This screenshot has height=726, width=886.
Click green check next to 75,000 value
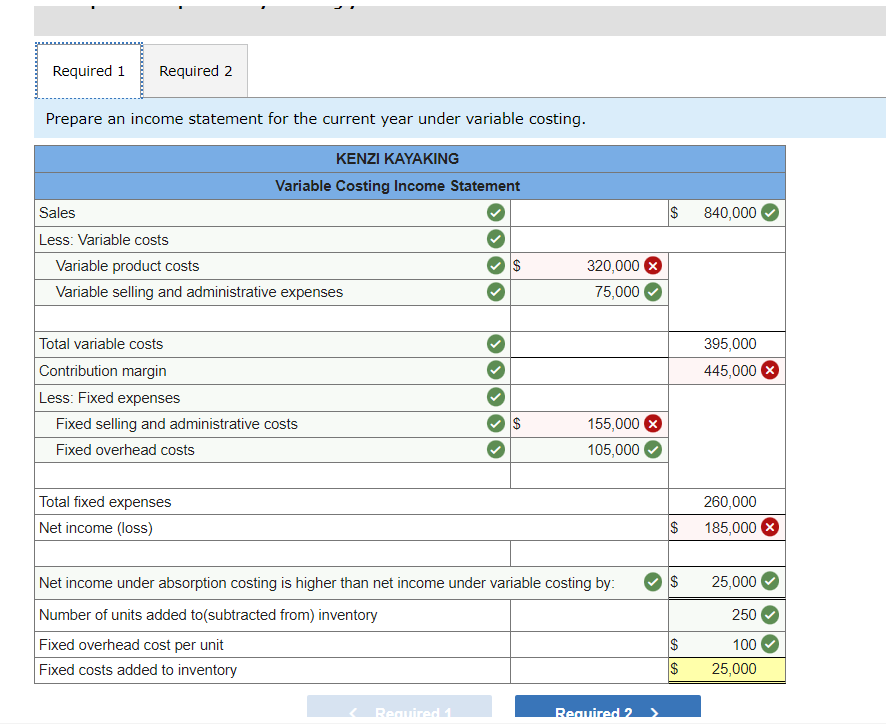[653, 292]
